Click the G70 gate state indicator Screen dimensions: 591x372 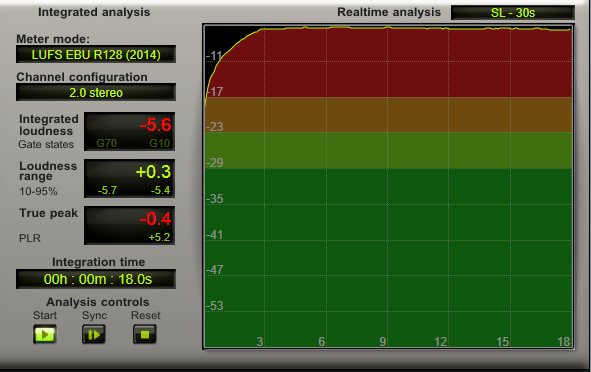click(107, 143)
